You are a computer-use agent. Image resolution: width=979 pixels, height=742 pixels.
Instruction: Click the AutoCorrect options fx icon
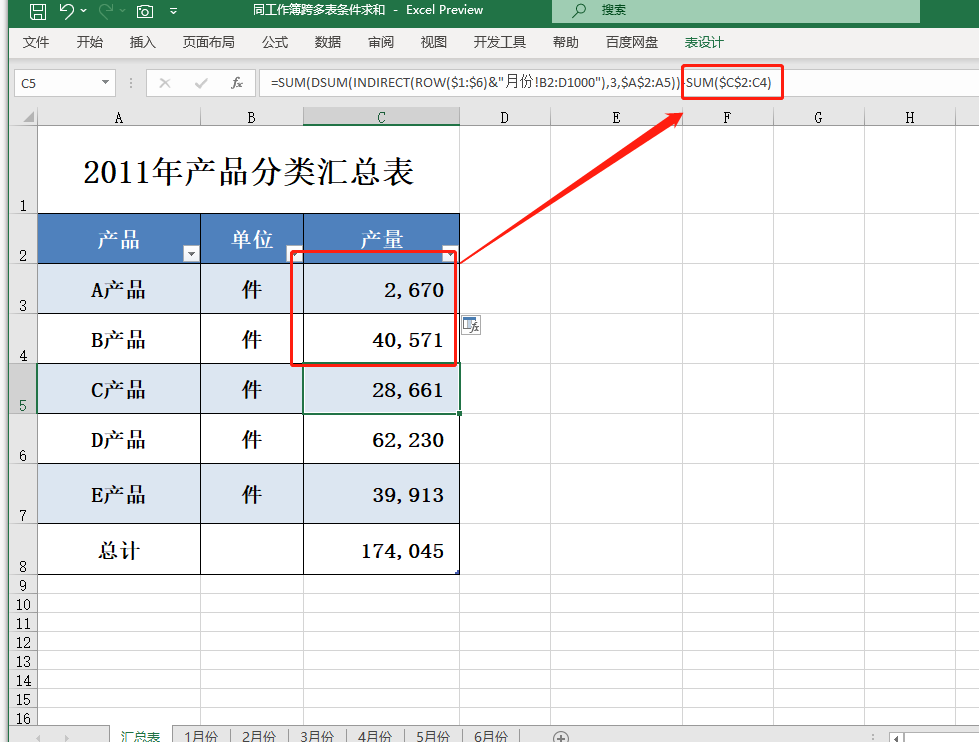pos(471,325)
